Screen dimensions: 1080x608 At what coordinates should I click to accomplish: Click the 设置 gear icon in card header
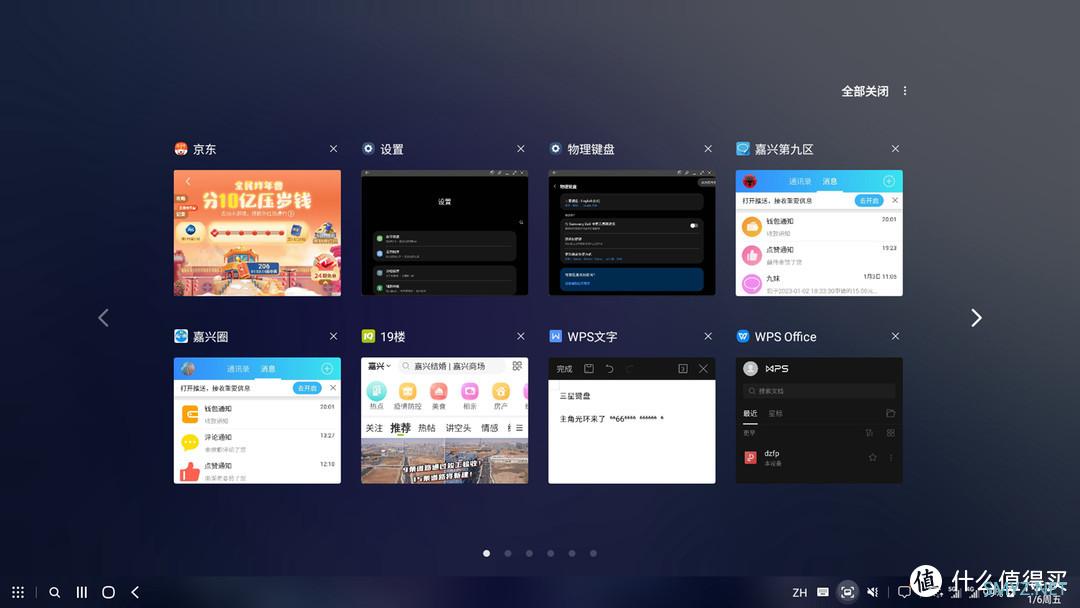pyautogui.click(x=368, y=149)
